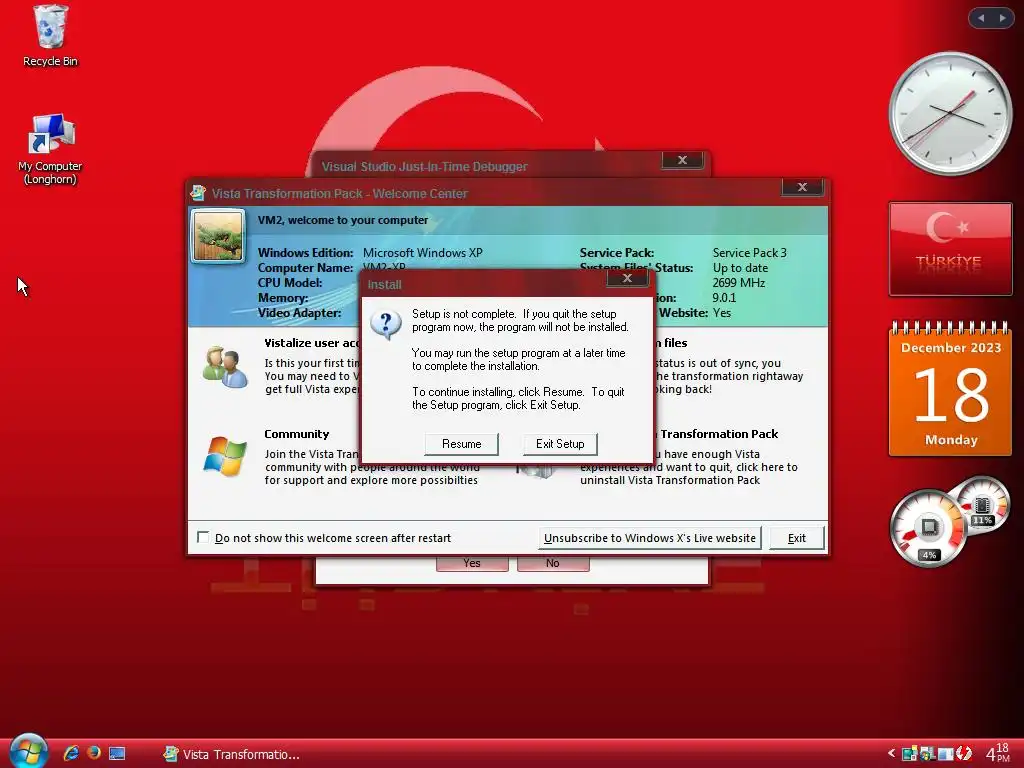This screenshot has height=768, width=1024.
Task: Click the first green monitor tray icon
Action: 909,754
